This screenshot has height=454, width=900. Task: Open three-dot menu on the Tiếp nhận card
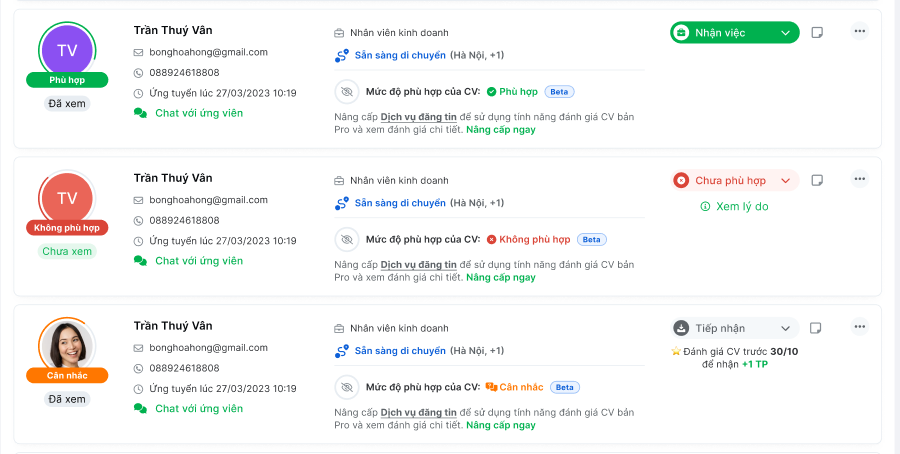859,327
